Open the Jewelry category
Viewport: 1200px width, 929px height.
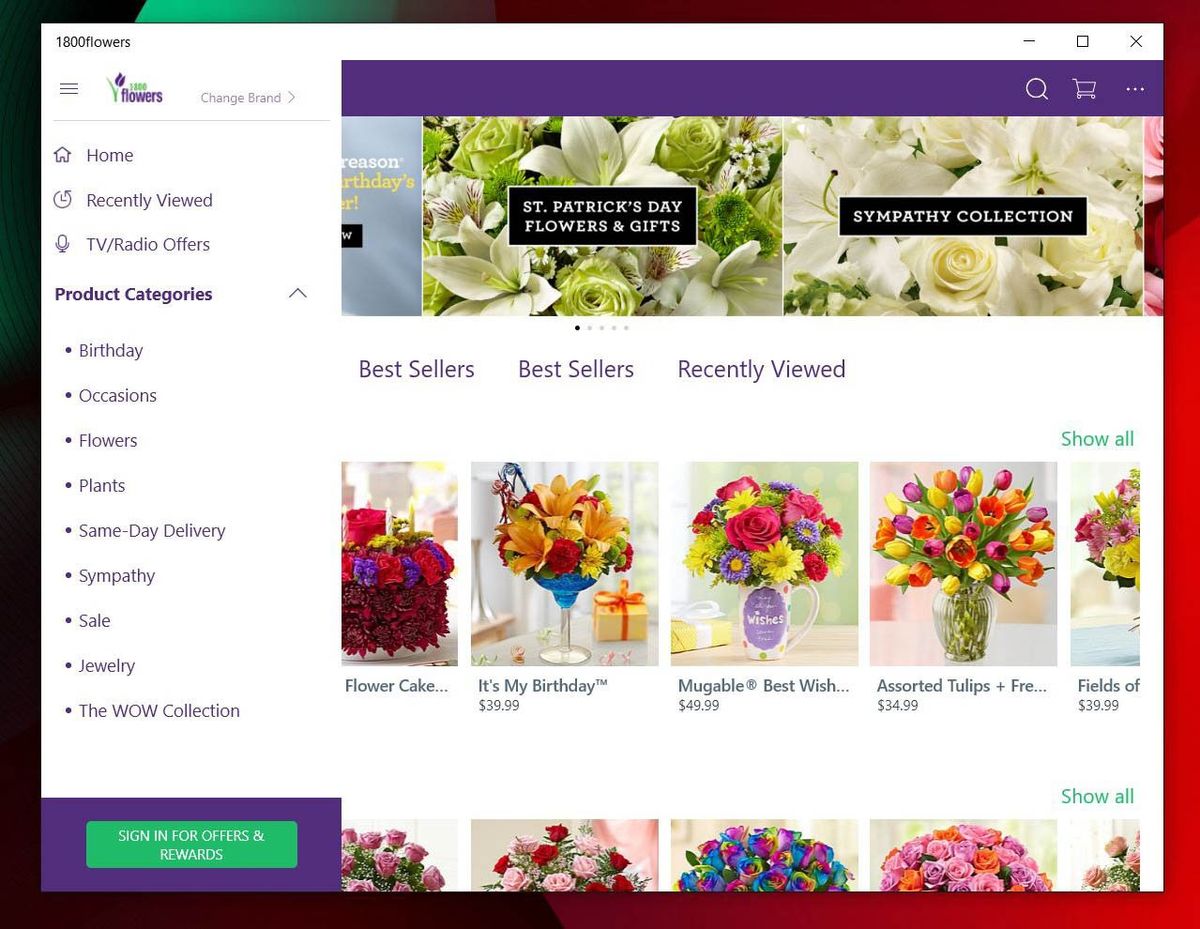[106, 665]
